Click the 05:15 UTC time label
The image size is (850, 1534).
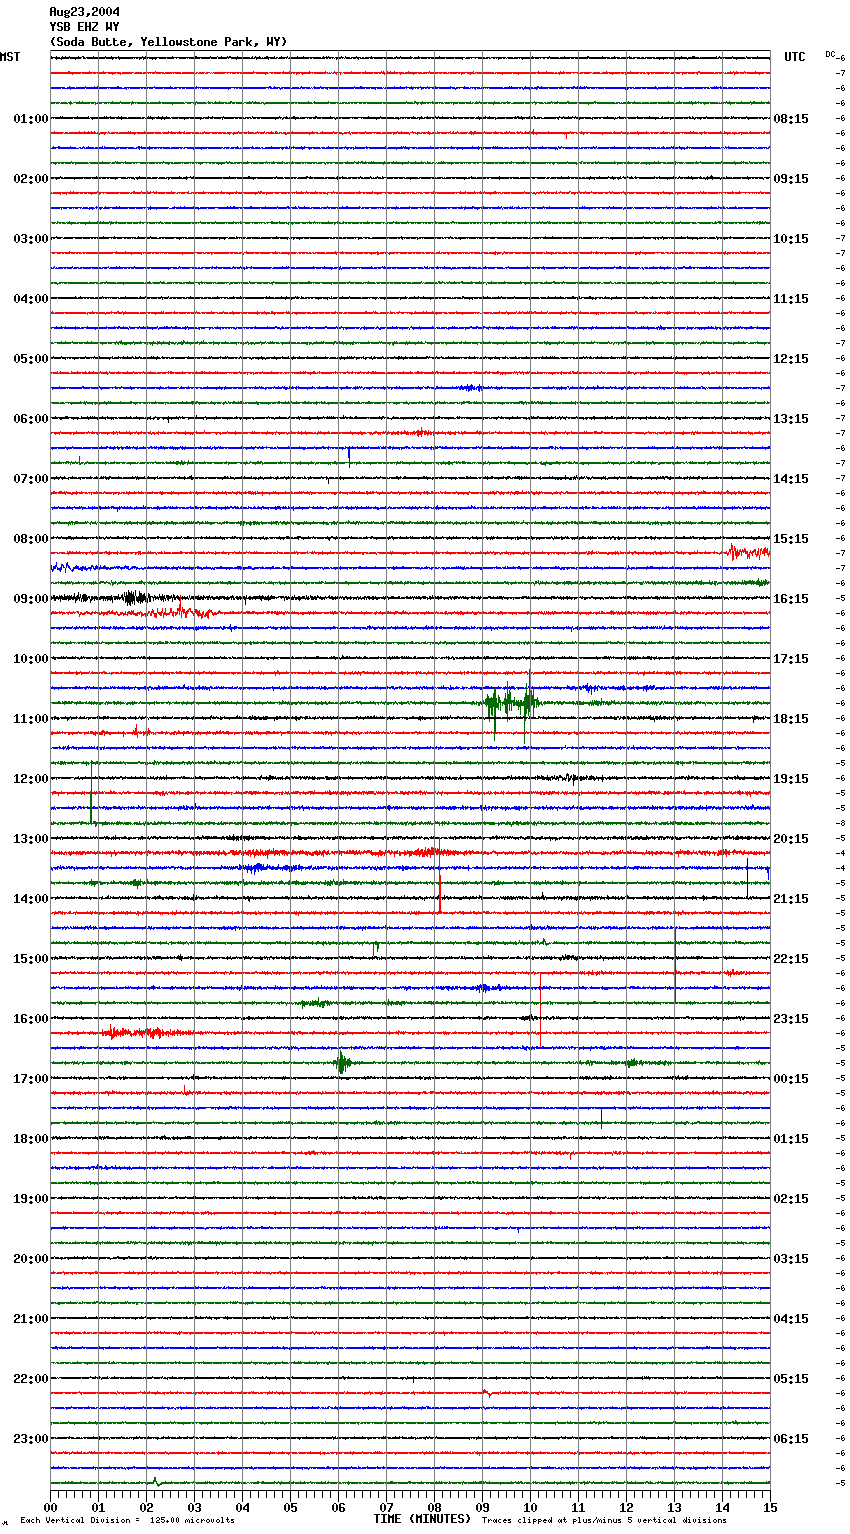click(791, 1379)
